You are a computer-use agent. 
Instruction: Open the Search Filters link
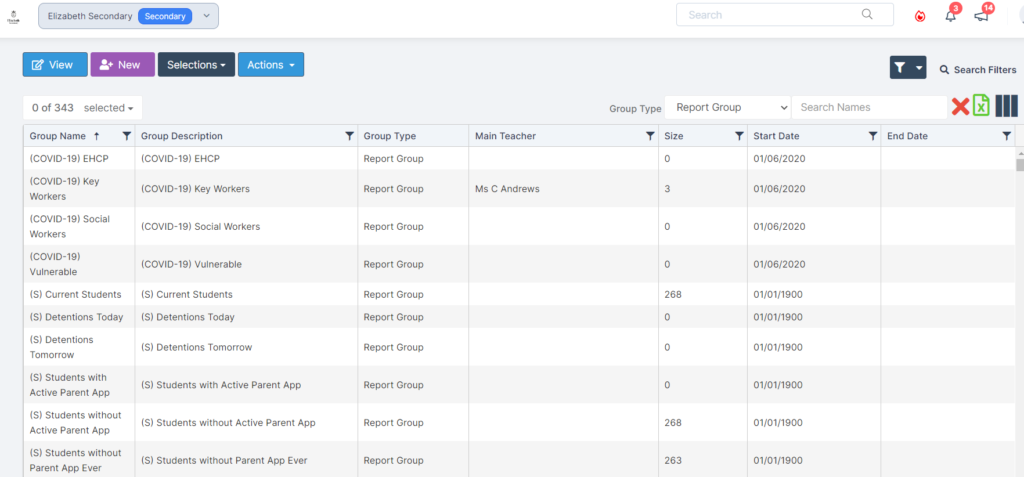tap(978, 69)
